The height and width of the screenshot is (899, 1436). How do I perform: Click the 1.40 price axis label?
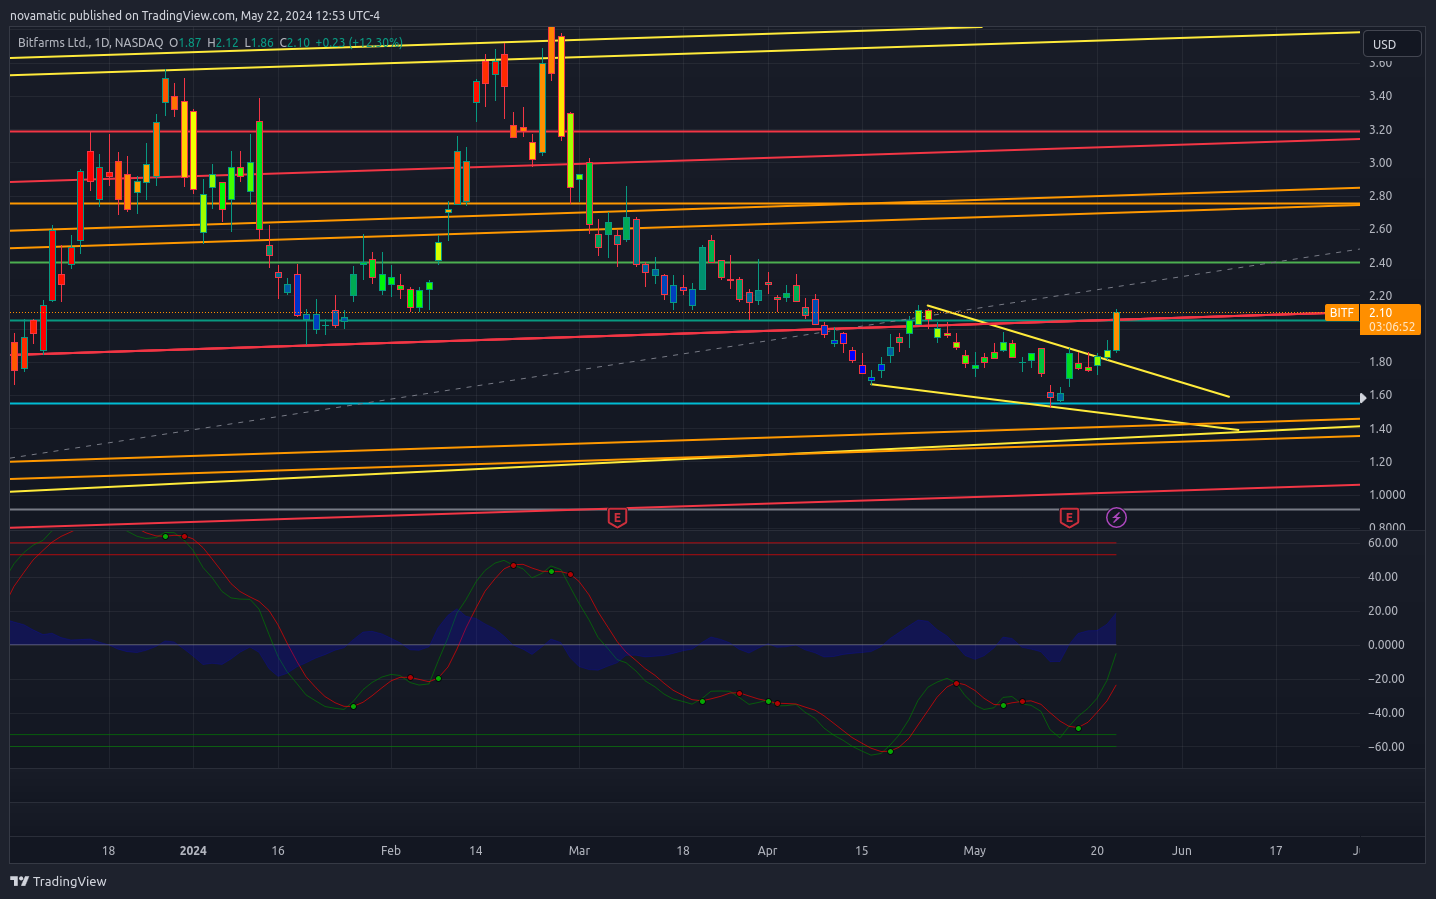coord(1380,429)
